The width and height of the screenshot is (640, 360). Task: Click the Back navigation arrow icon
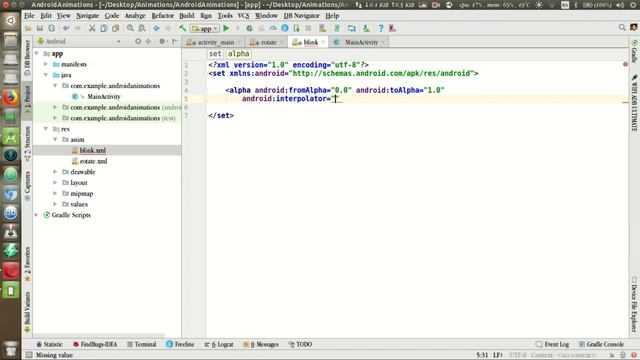[156, 28]
